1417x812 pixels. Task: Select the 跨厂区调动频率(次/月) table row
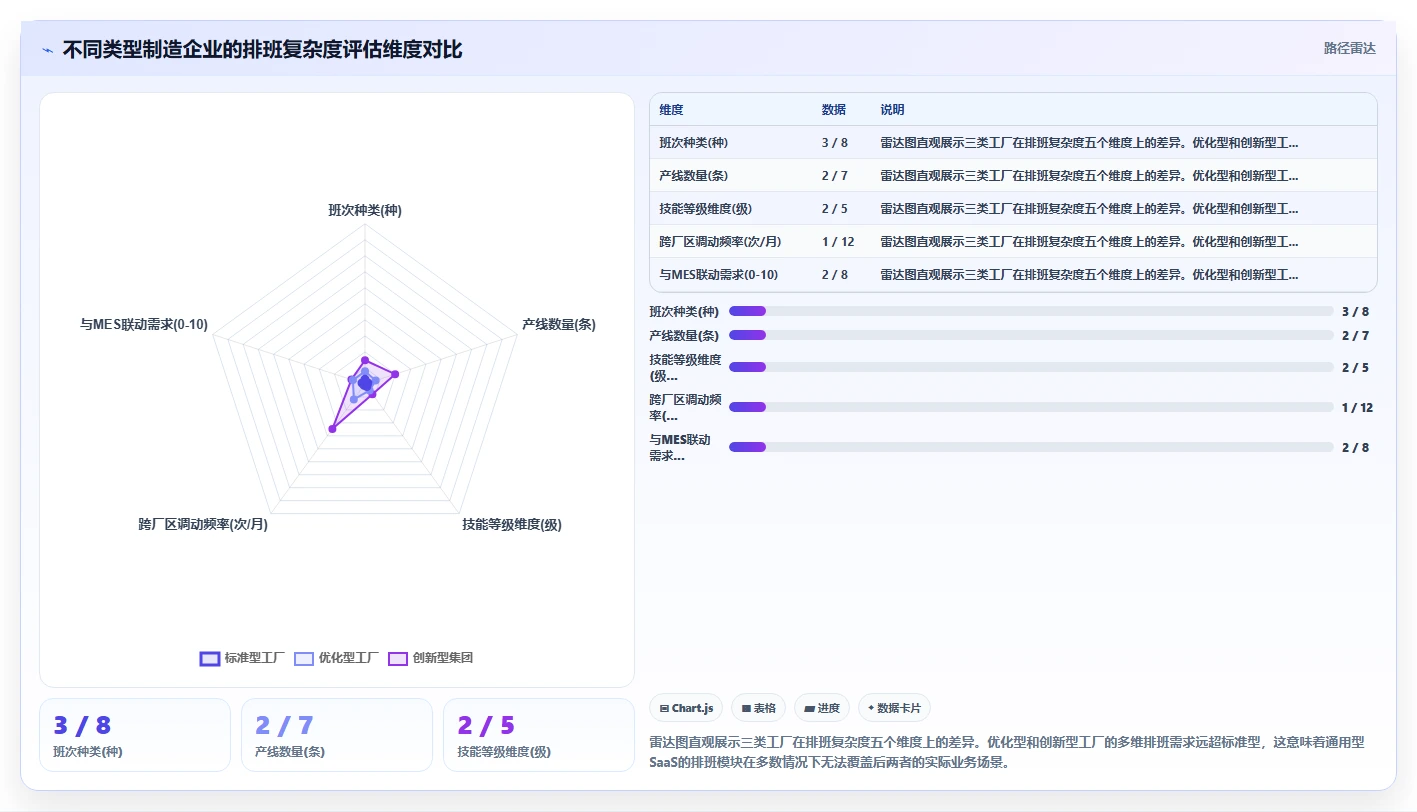click(x=1013, y=241)
